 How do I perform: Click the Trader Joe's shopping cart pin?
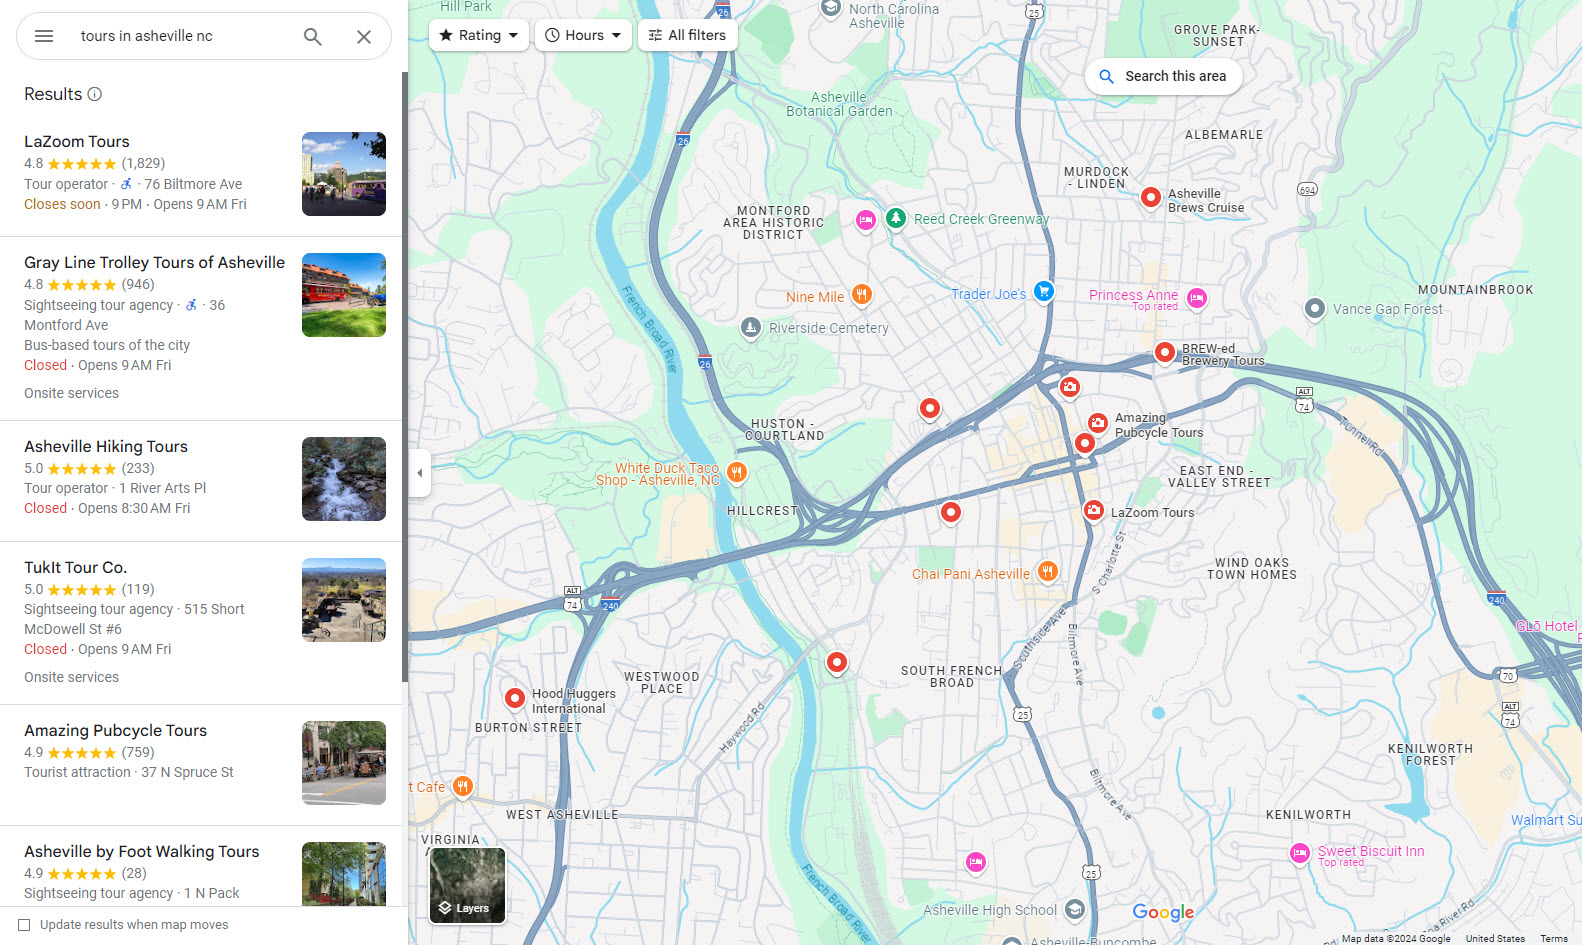pyautogui.click(x=1044, y=292)
